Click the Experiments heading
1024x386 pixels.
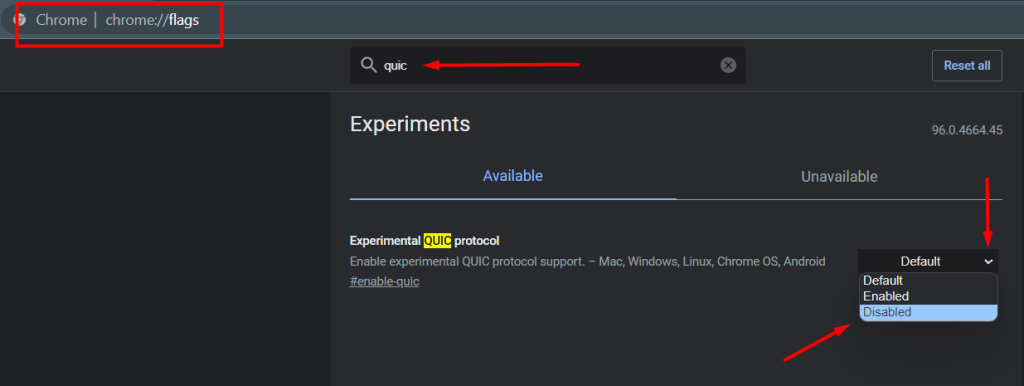(410, 124)
